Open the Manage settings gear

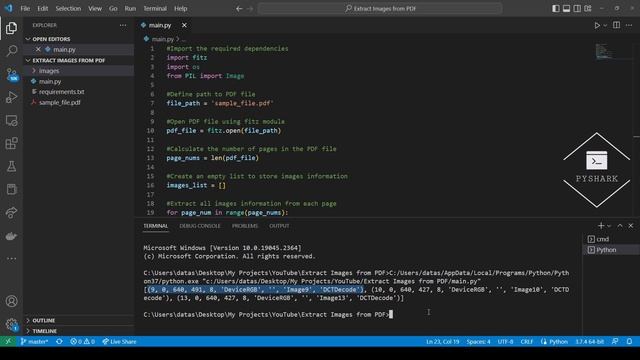point(11,324)
